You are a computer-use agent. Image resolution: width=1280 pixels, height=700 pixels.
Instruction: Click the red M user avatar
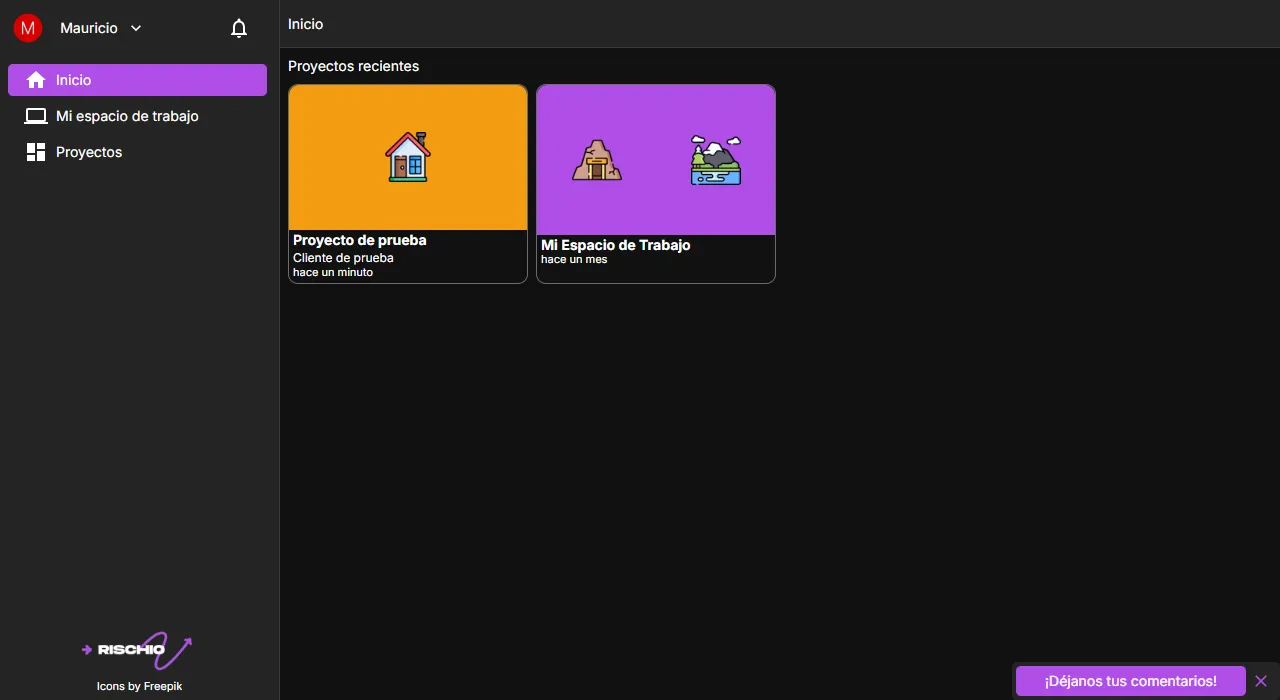(x=27, y=28)
